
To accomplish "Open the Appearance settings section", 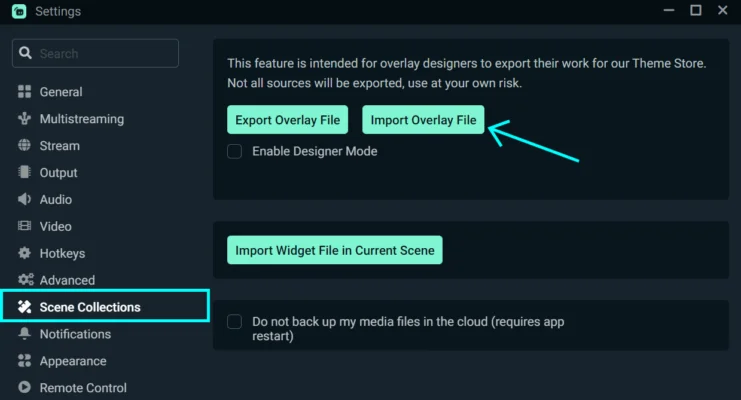I will point(72,361).
